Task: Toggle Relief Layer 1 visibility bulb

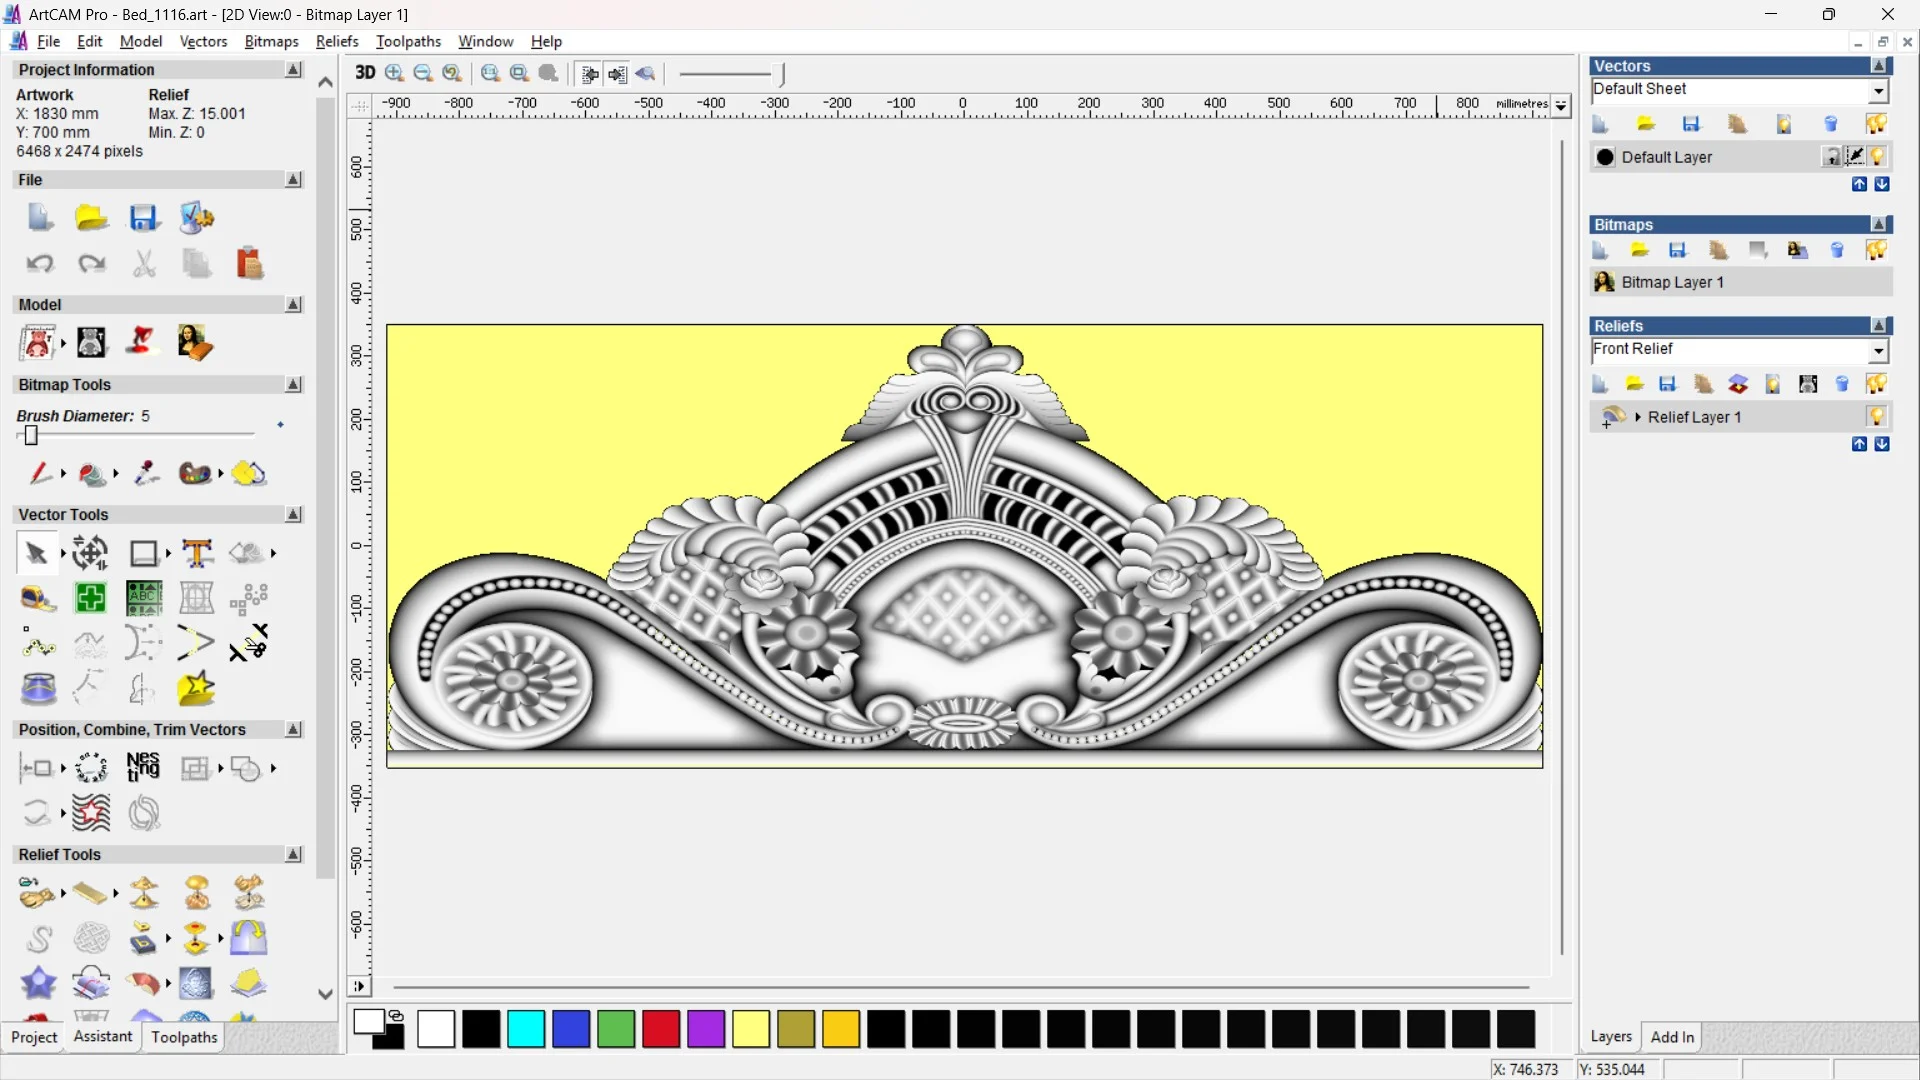Action: click(x=1876, y=416)
